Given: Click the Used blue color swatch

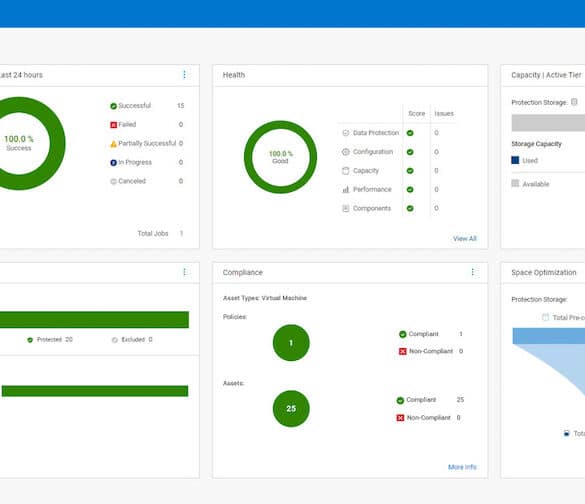Looking at the screenshot, I should coord(515,160).
